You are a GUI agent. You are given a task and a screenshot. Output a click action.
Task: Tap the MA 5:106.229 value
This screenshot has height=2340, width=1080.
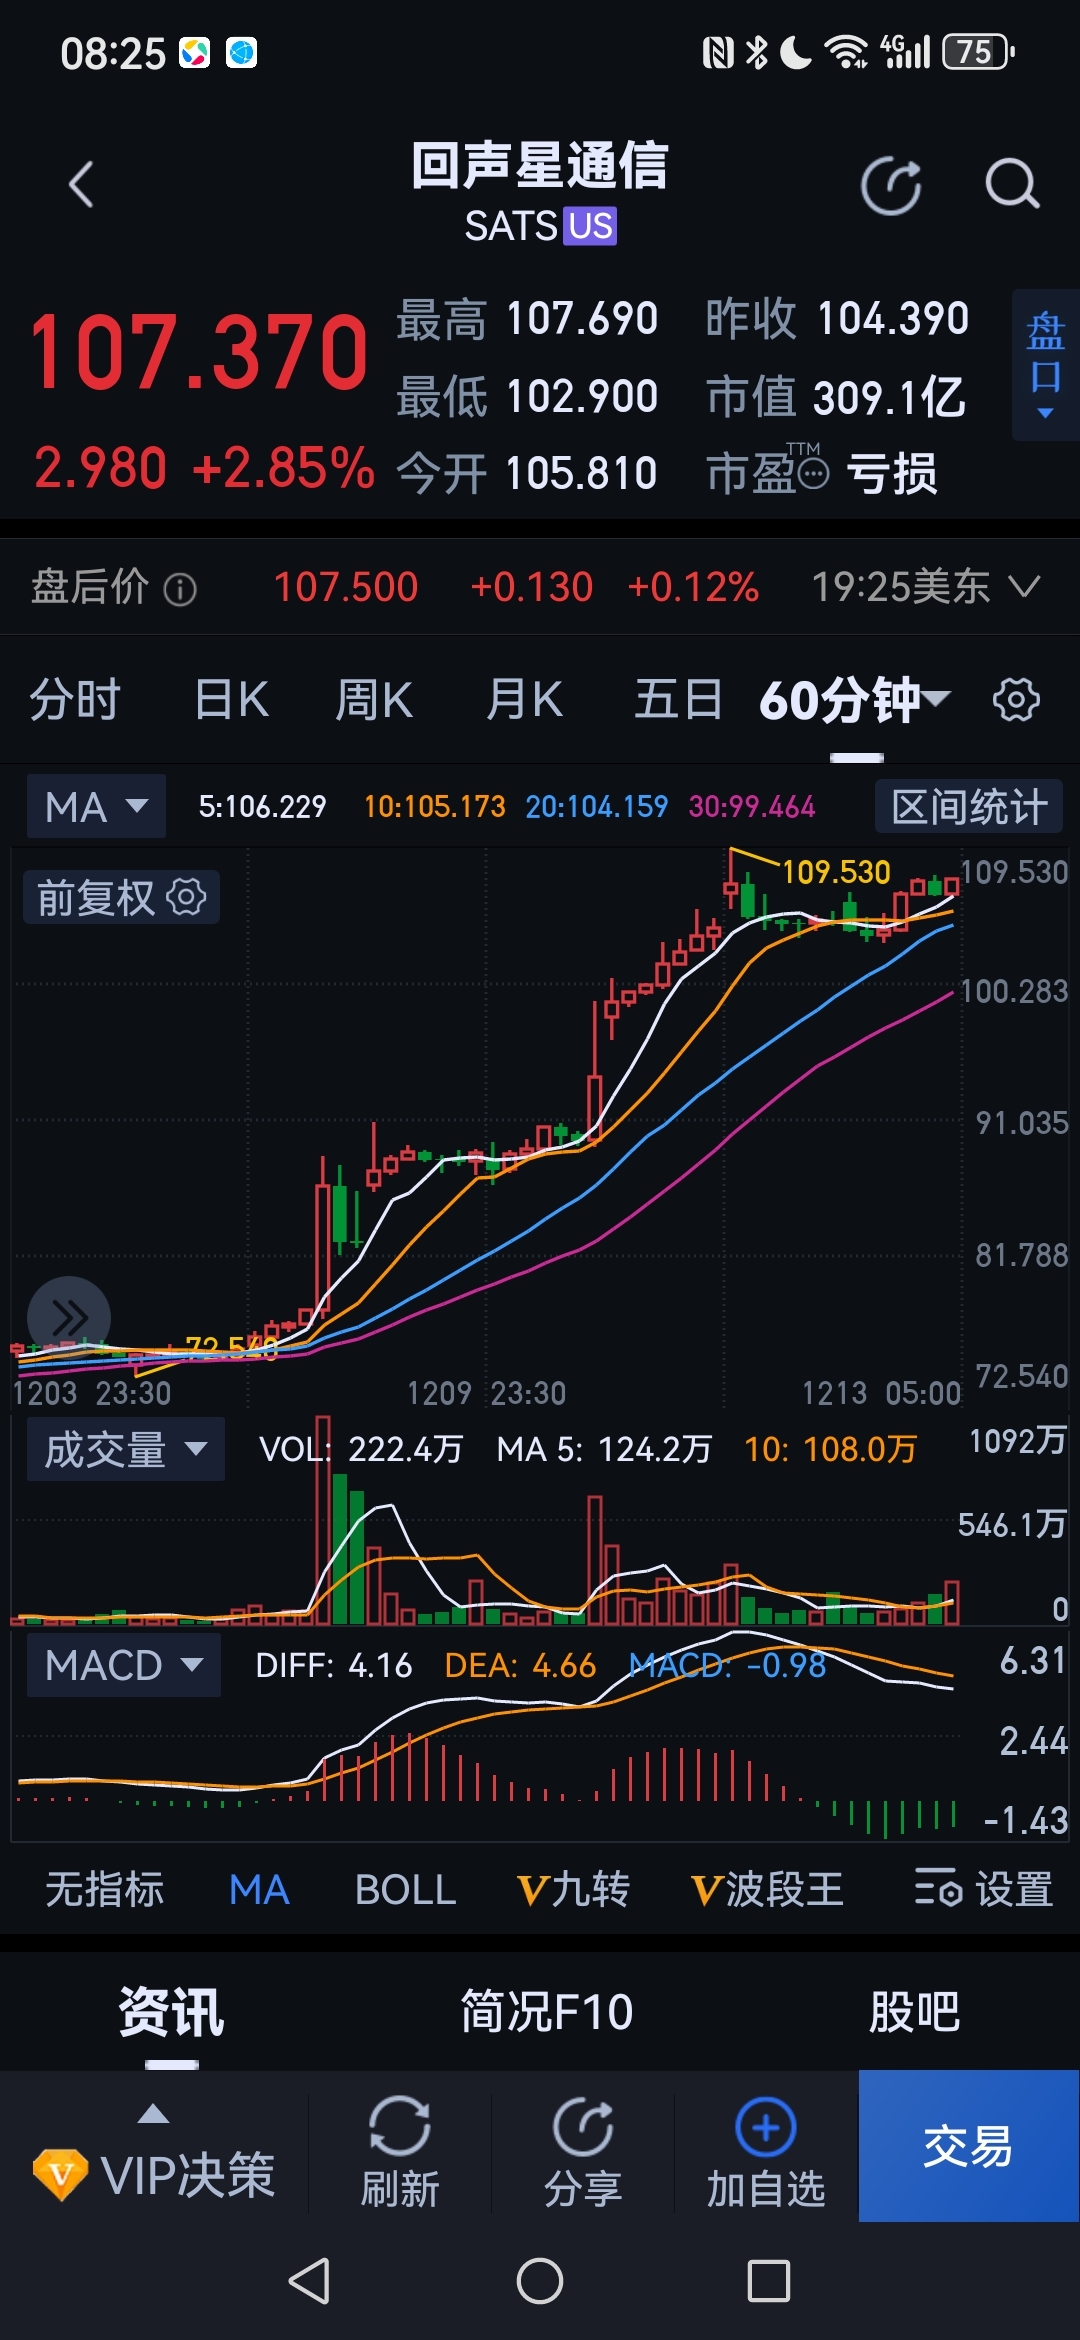point(262,806)
